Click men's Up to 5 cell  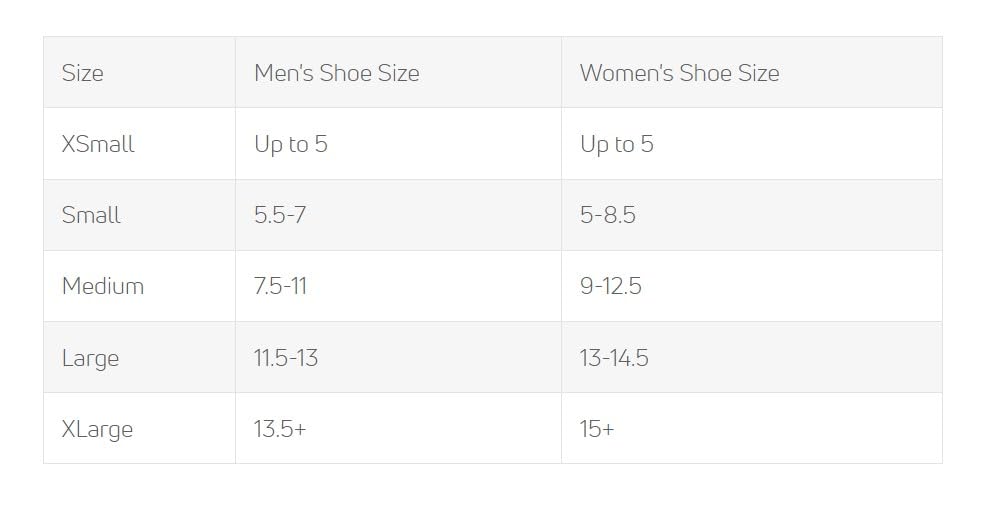291,144
